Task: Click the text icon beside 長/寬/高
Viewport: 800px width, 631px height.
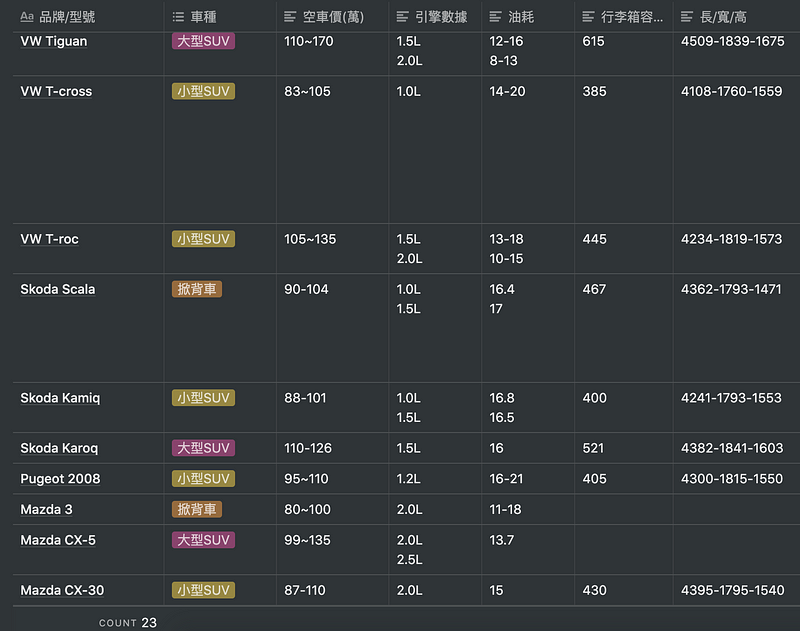Action: 686,17
